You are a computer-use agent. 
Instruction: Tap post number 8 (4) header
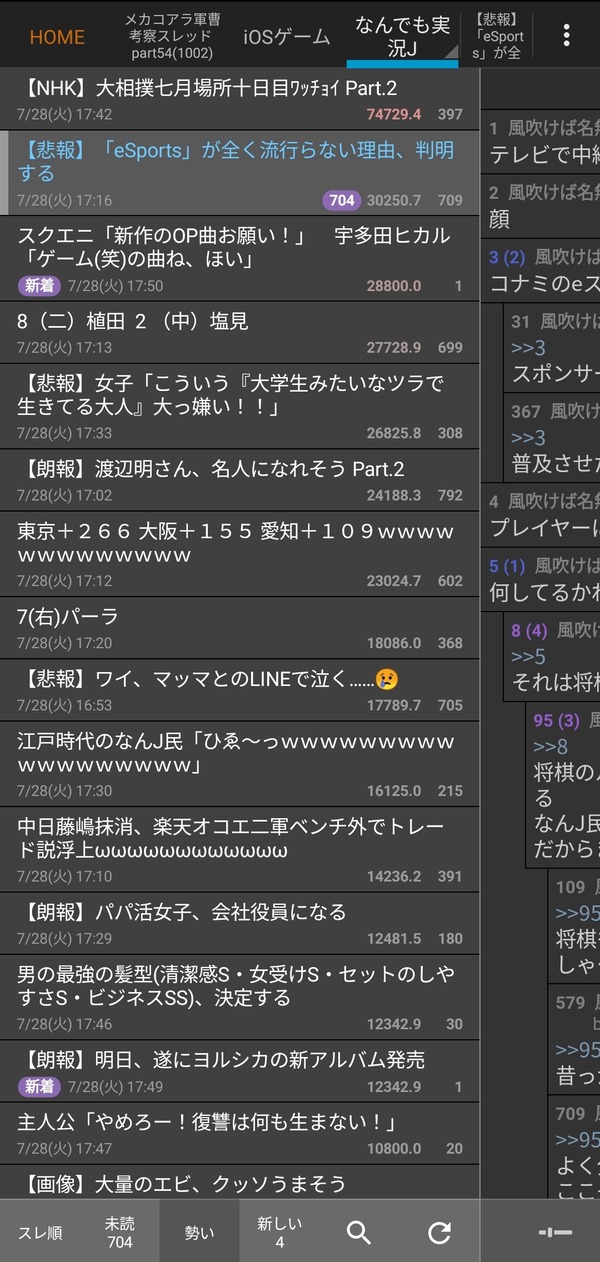point(529,630)
